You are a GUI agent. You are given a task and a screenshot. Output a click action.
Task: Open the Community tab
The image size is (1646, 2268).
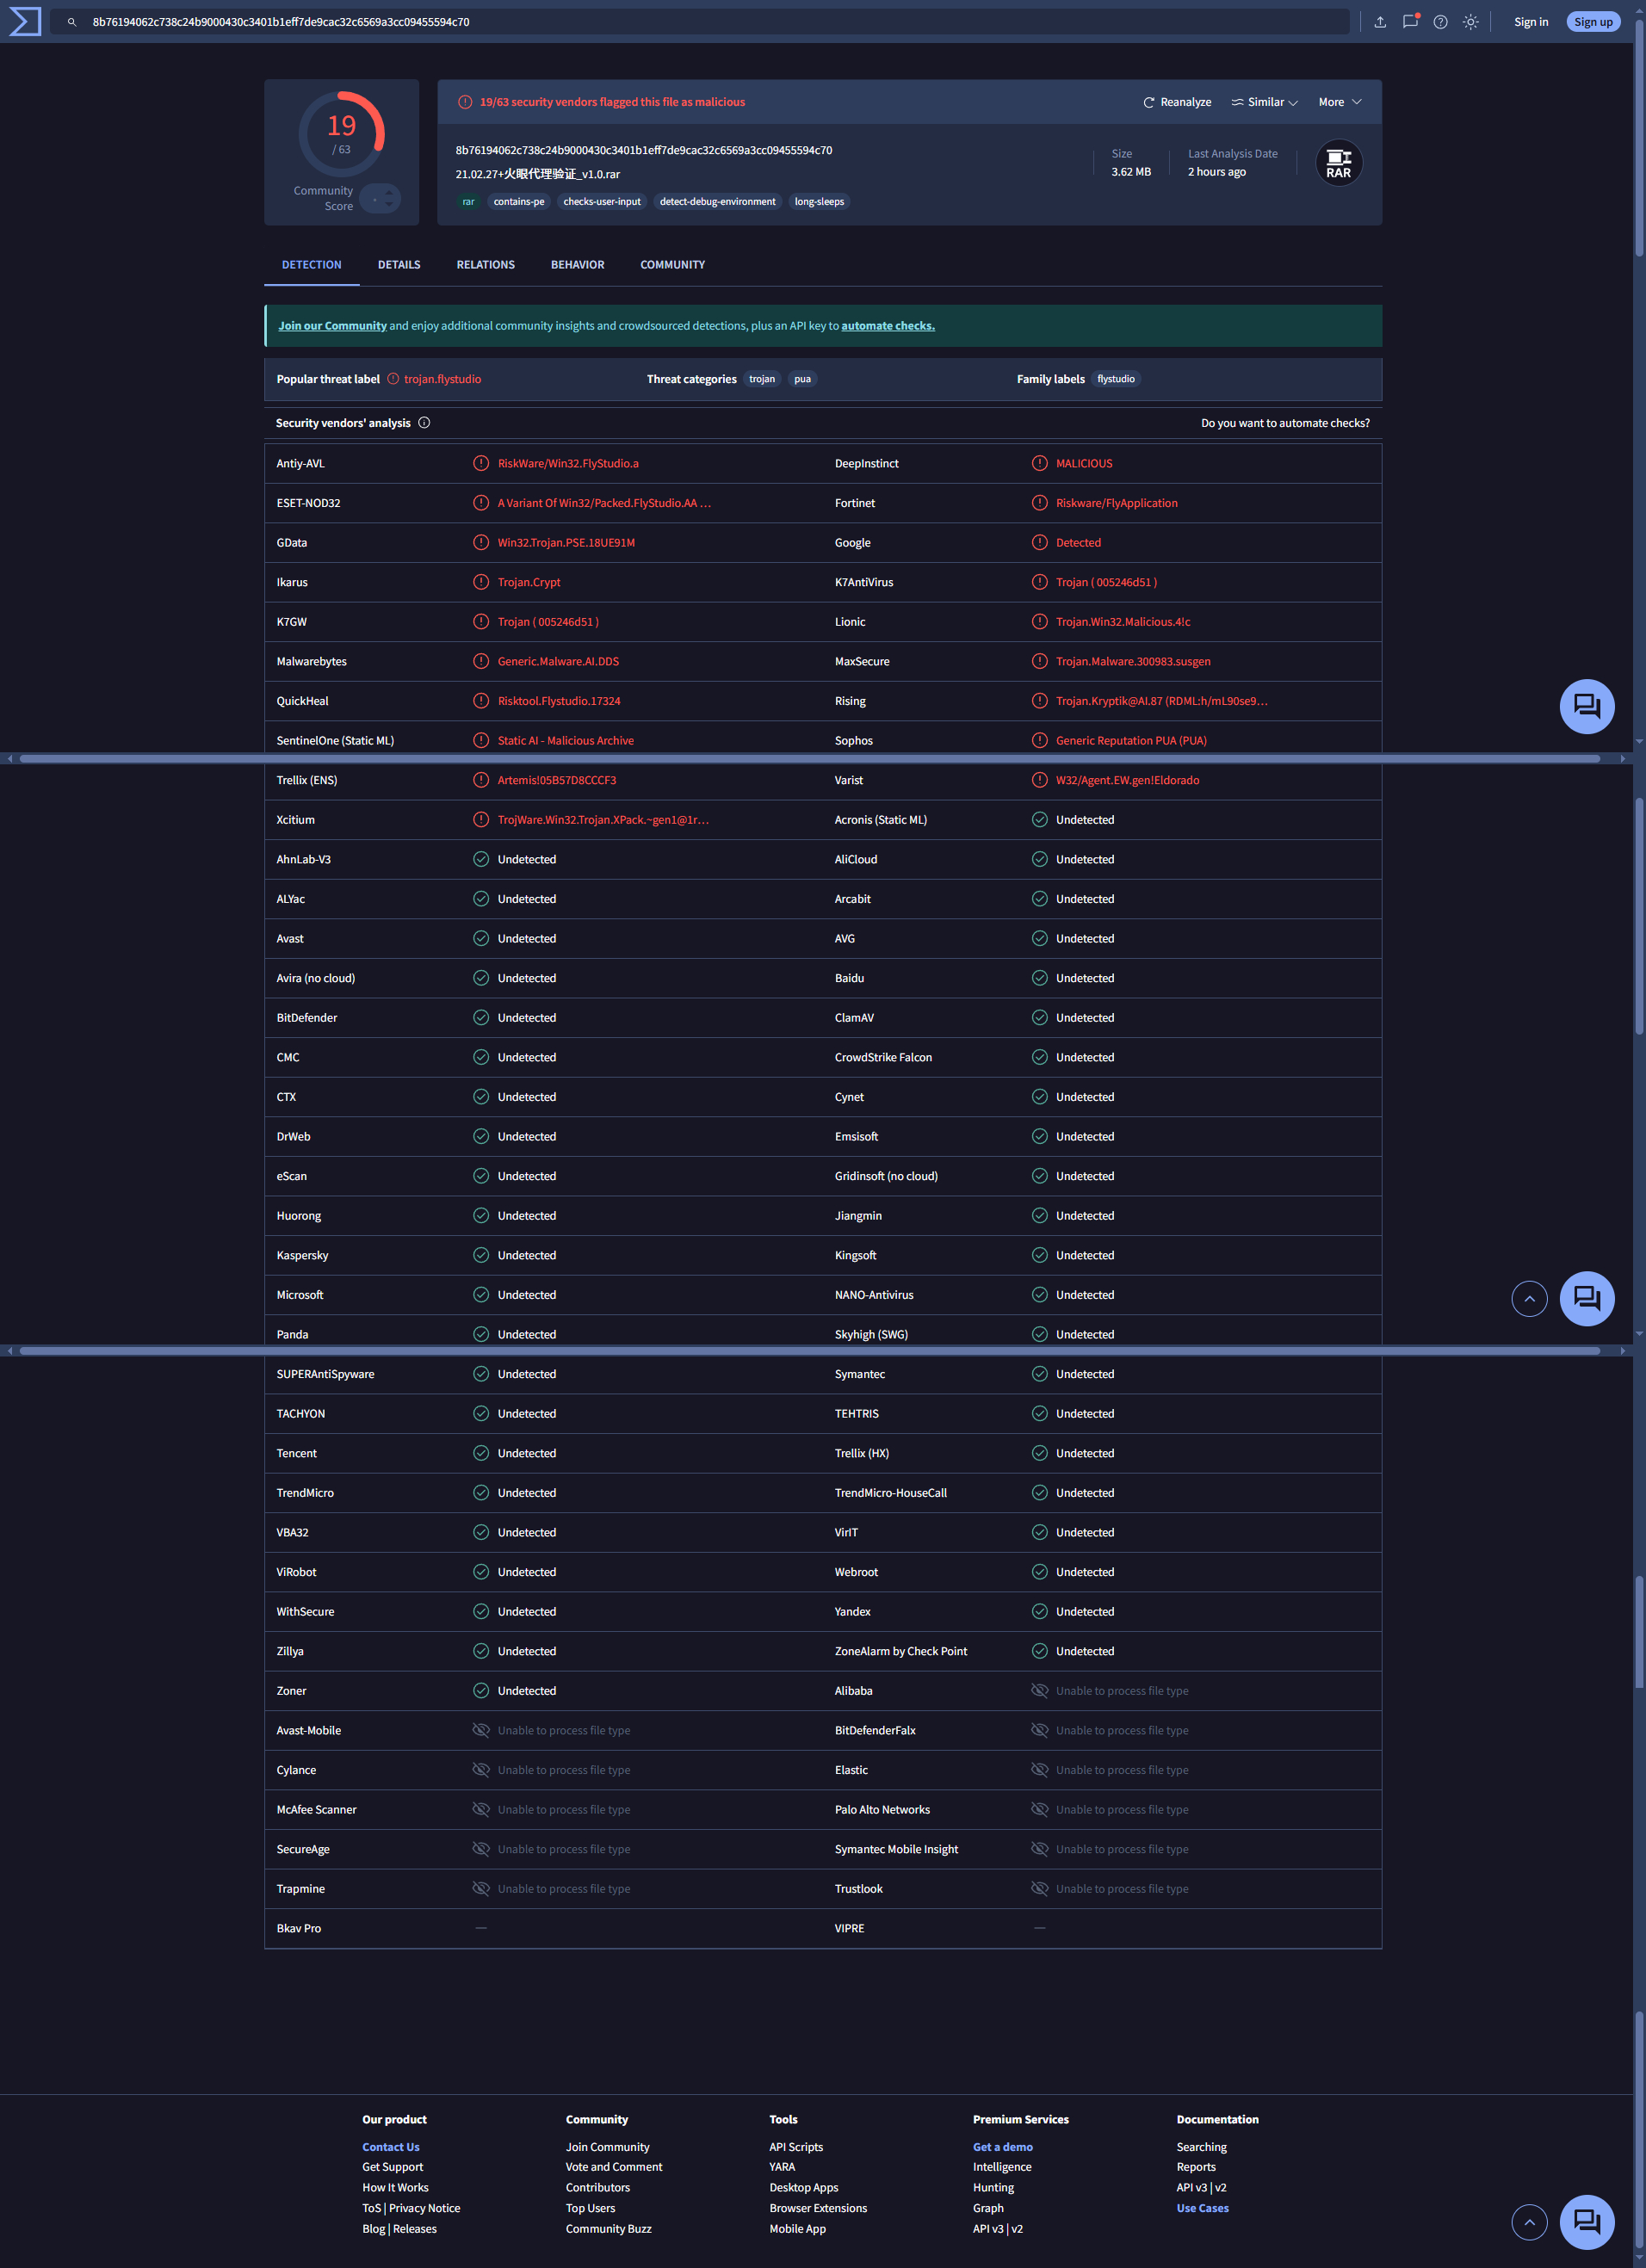pos(673,265)
